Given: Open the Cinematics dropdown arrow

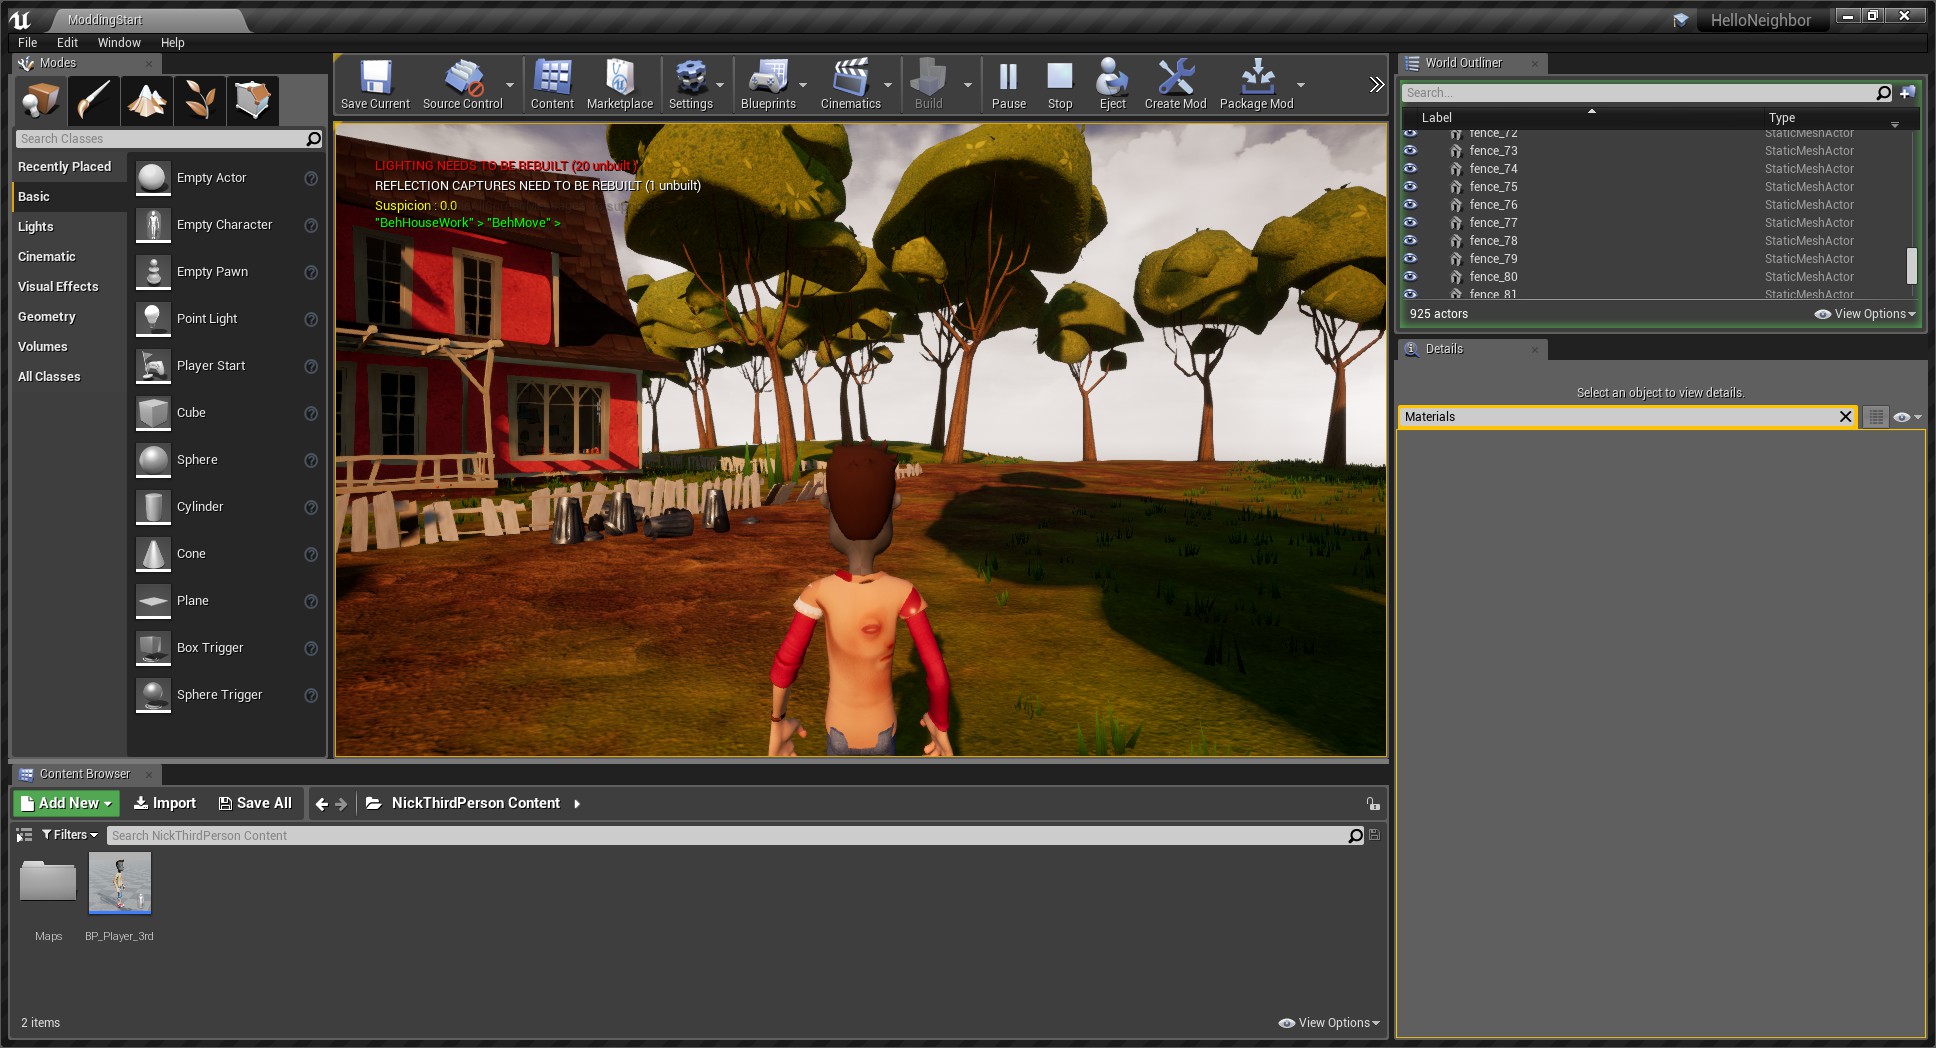Looking at the screenshot, I should pos(888,85).
